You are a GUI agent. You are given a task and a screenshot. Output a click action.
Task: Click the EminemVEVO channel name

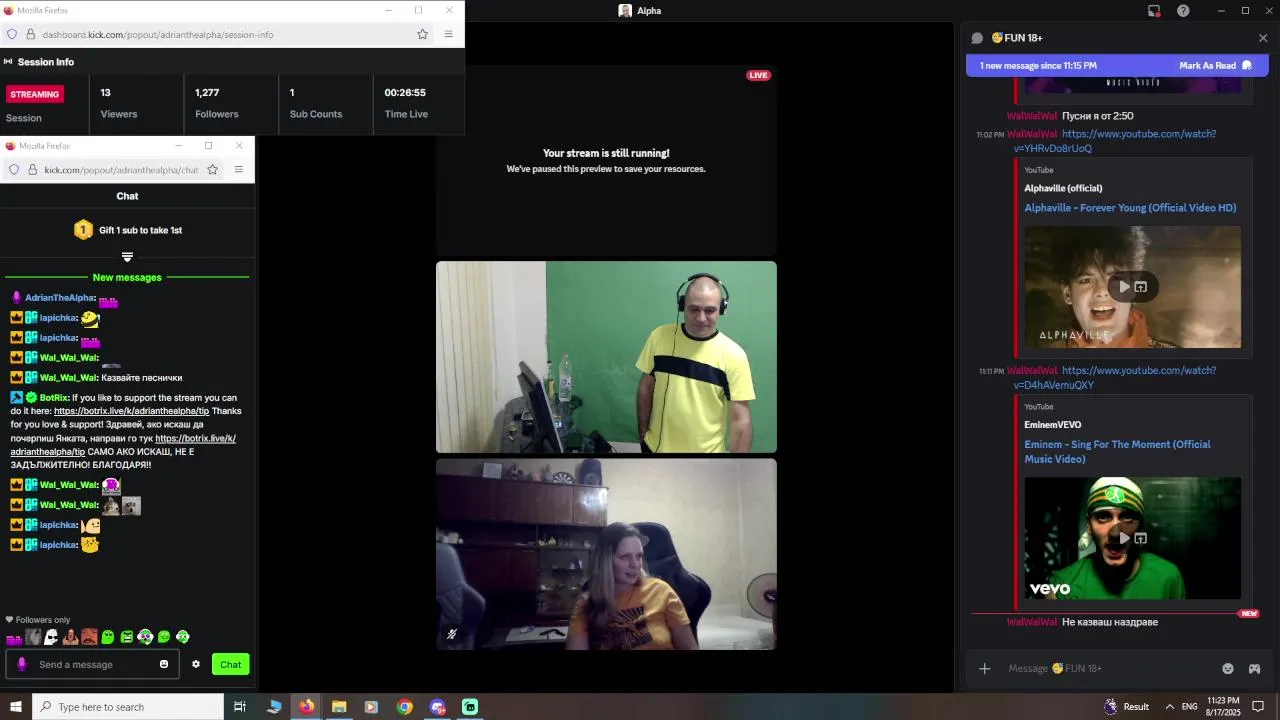(x=1052, y=425)
